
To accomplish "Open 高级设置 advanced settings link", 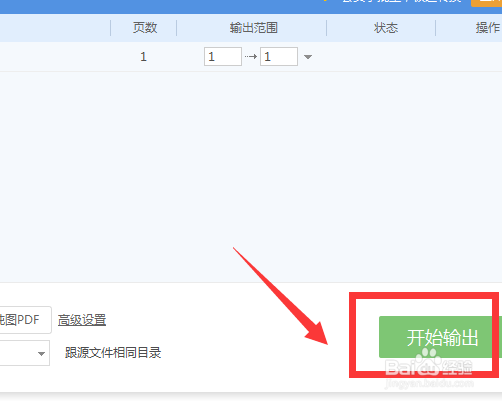I will tap(82, 320).
